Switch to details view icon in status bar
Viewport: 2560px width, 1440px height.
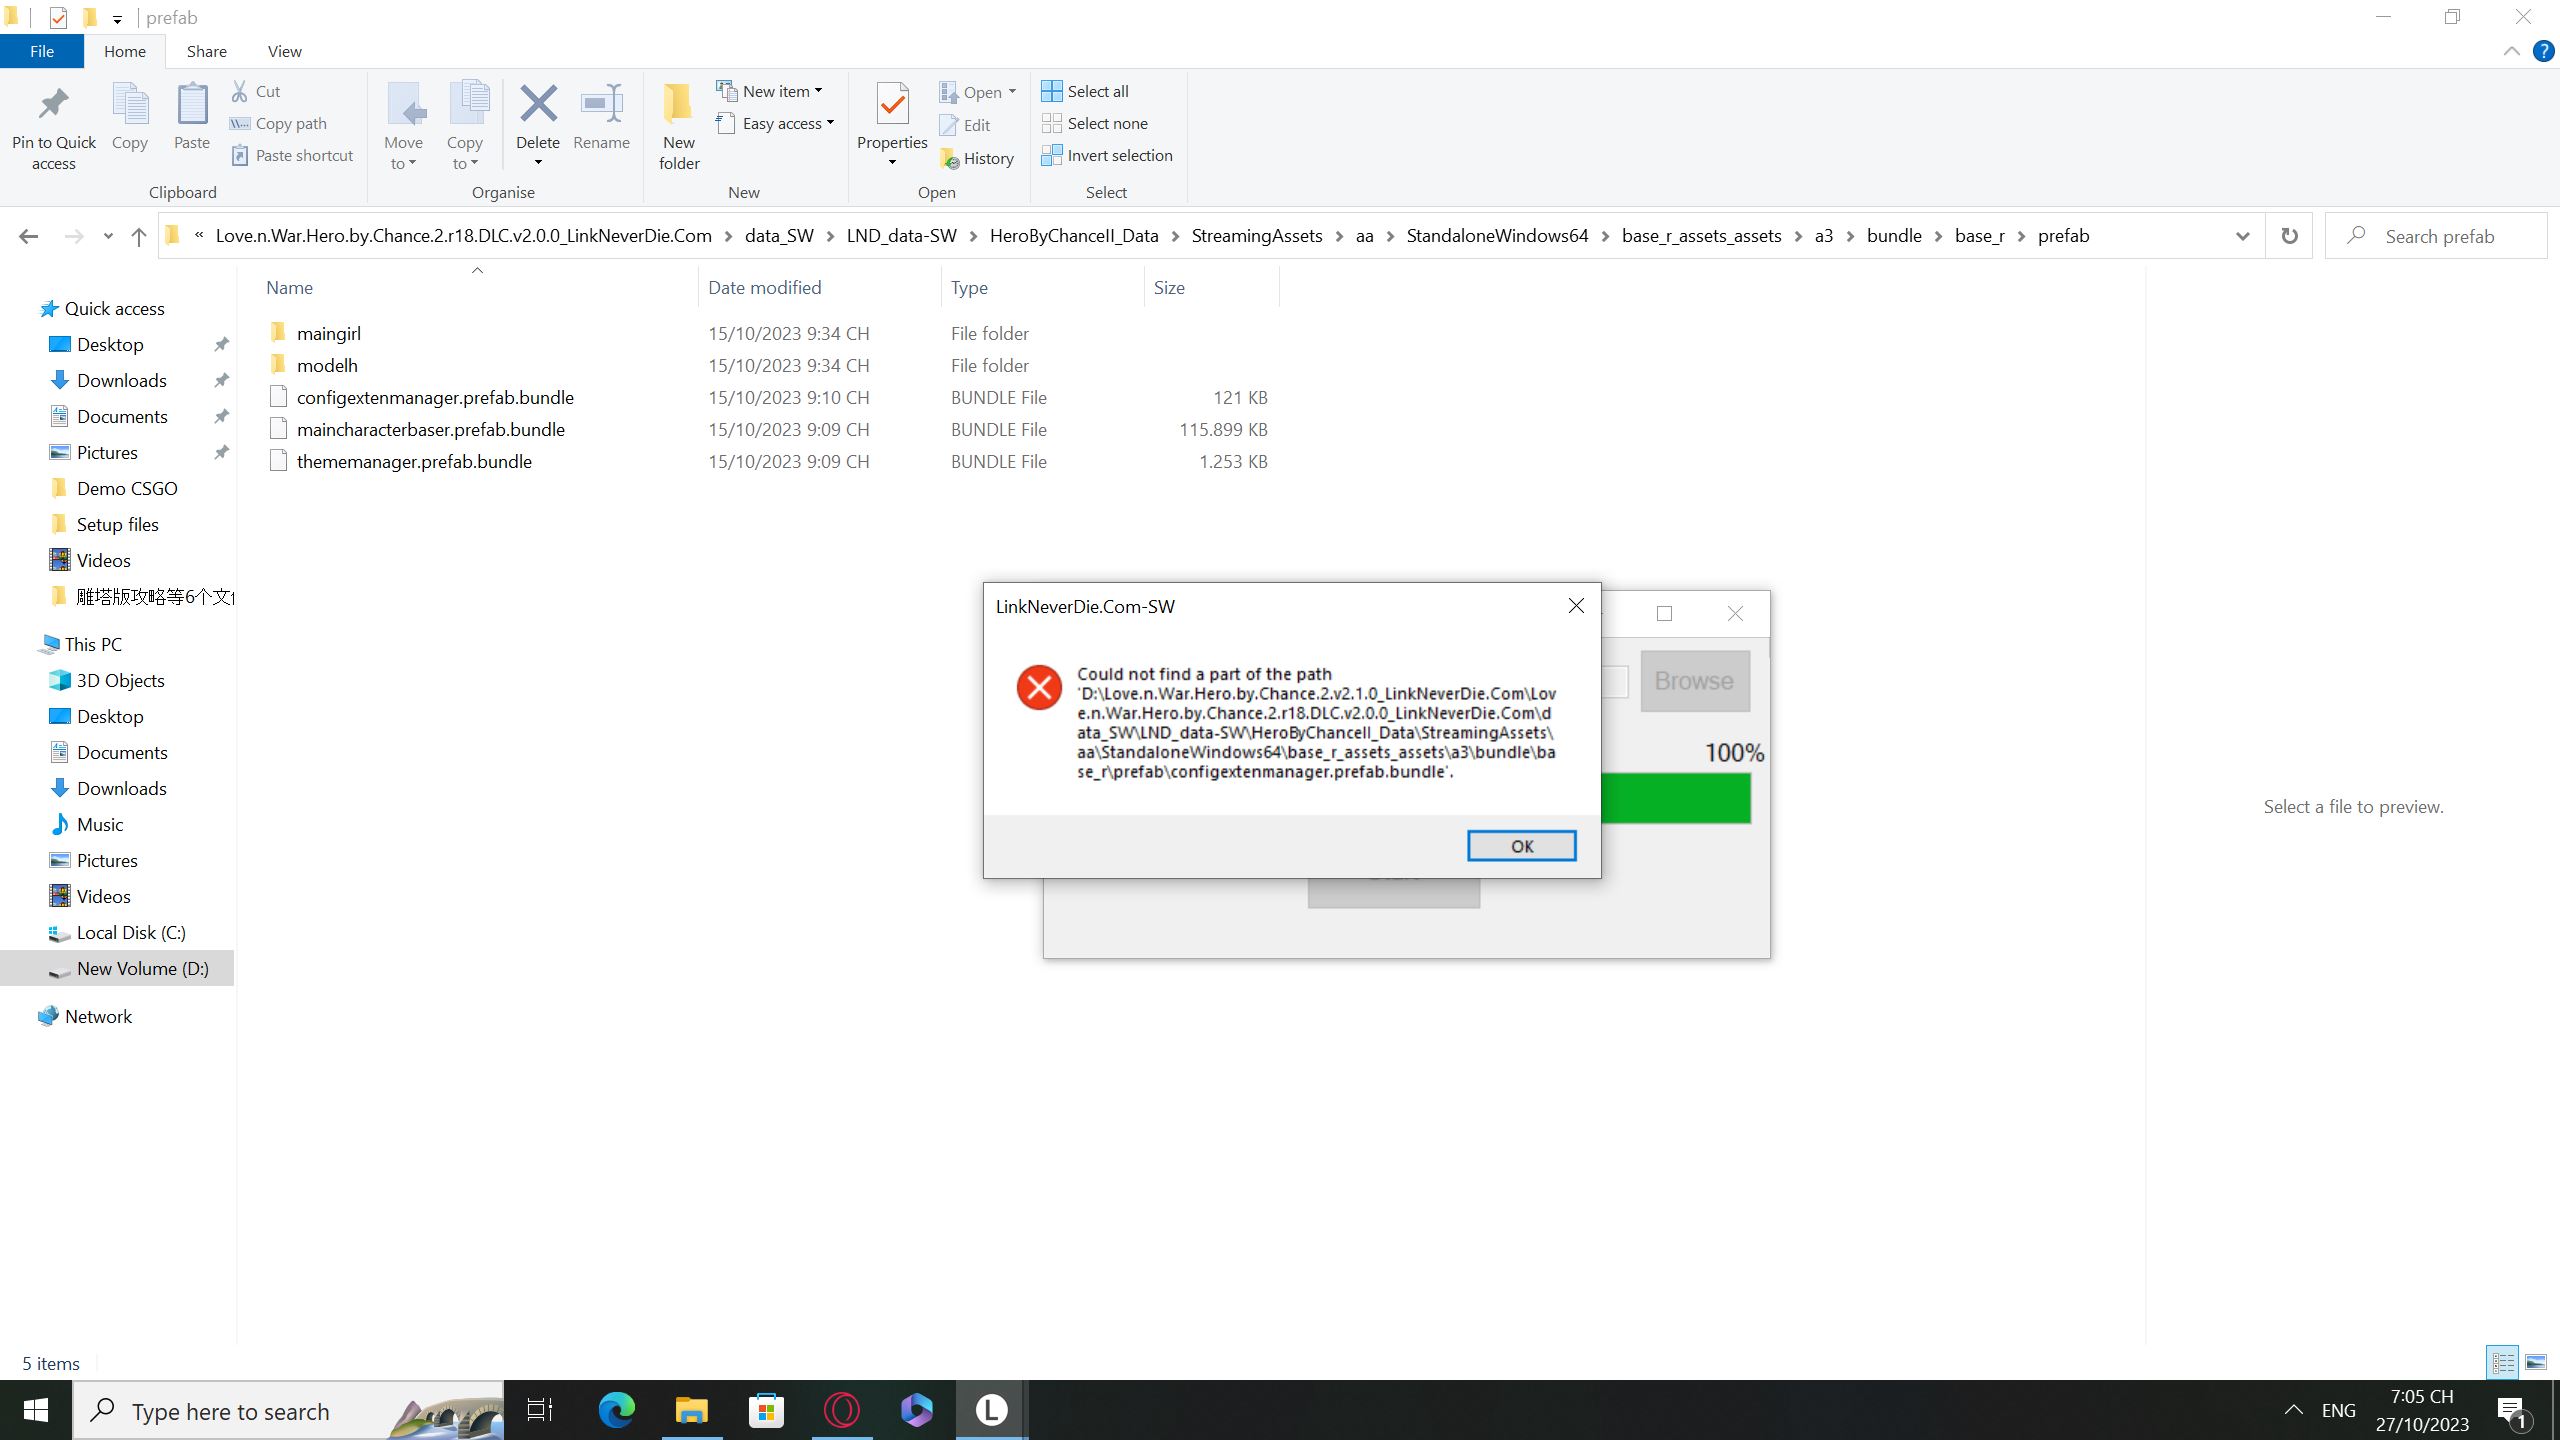[x=2503, y=1362]
